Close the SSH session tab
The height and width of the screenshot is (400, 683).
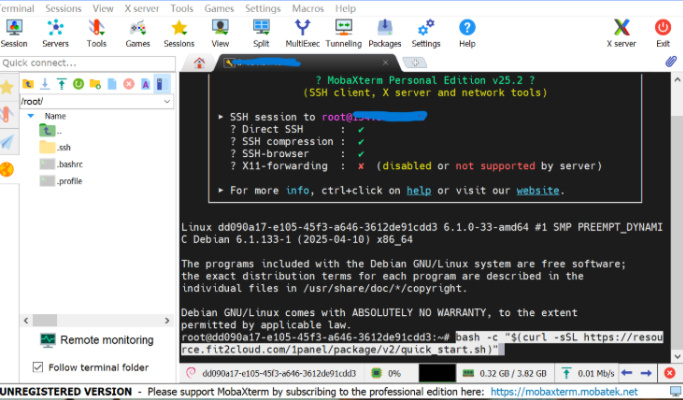pos(385,63)
